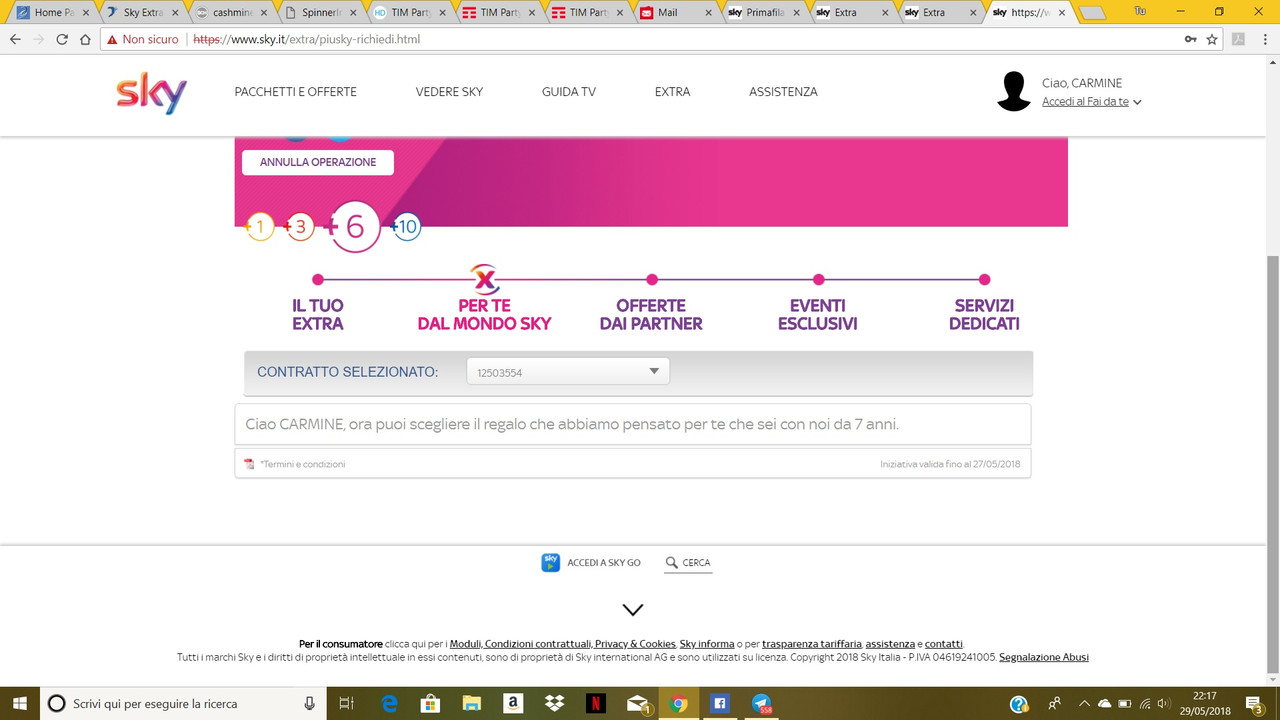Go to Offerte Dai Partner step
Image resolution: width=1280 pixels, height=720 pixels.
click(651, 314)
